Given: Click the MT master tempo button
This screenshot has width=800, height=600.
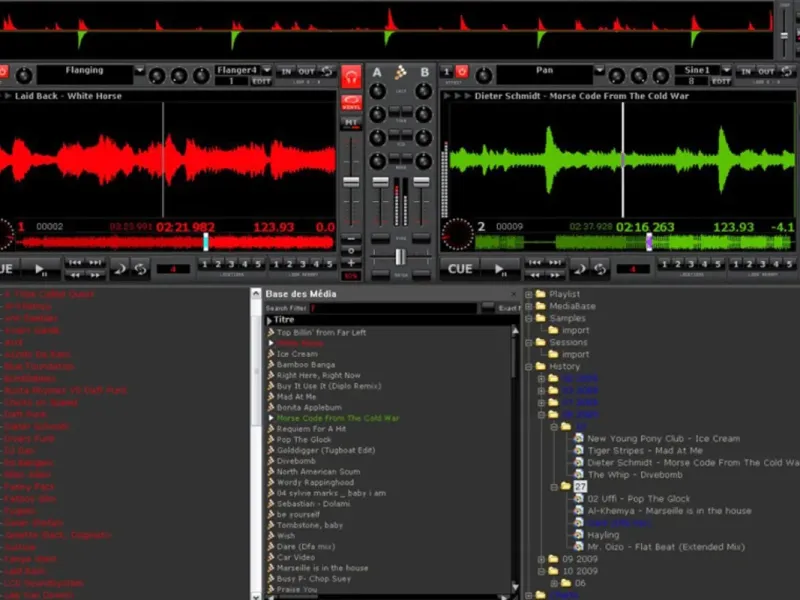Looking at the screenshot, I should click(x=351, y=122).
